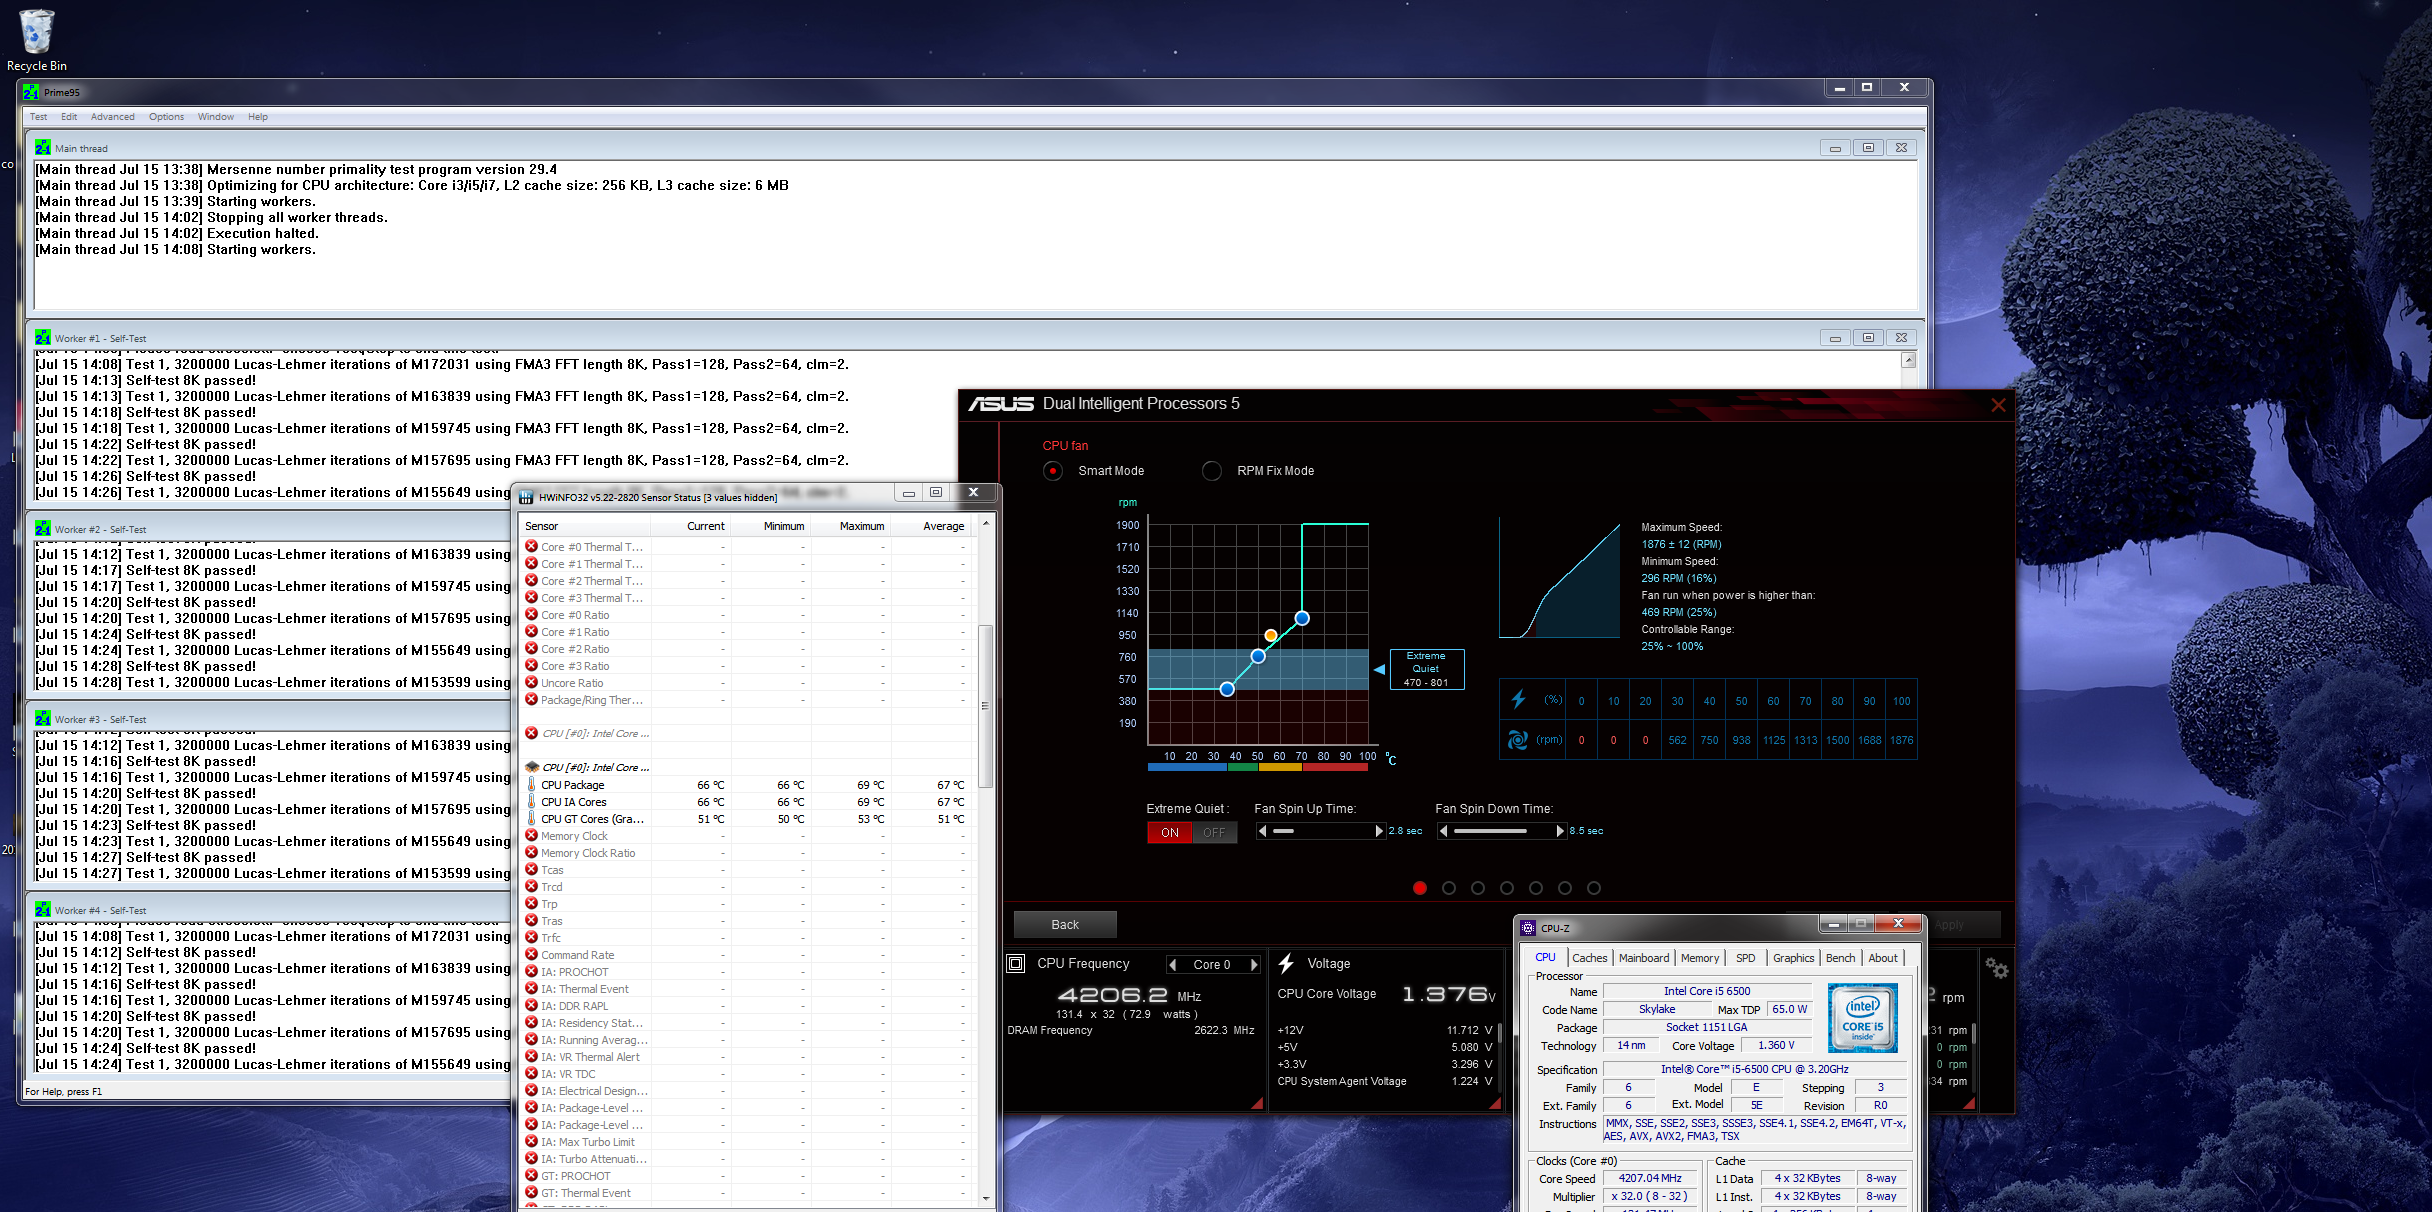Click the red X icon on Memory Clock row
Screen dimensions: 2432x1212
pyautogui.click(x=531, y=835)
